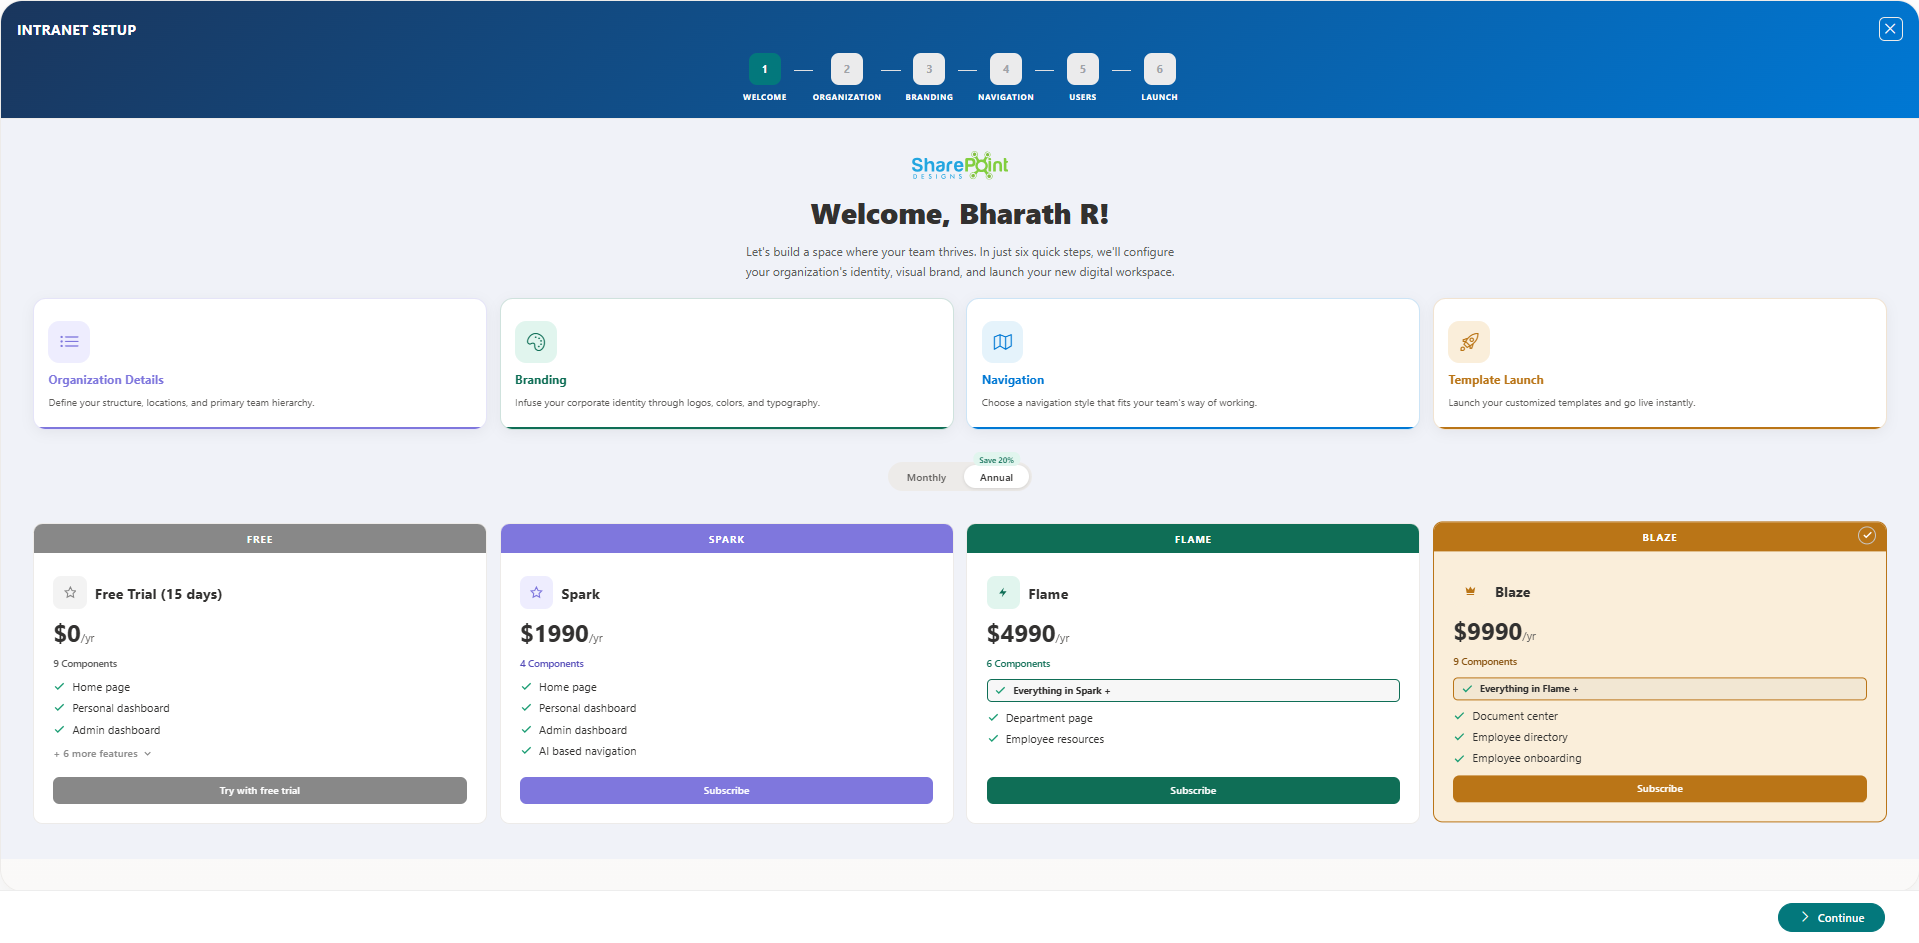This screenshot has height=943, width=1919.
Task: Click the Blaze plan crown icon
Action: tap(1470, 591)
